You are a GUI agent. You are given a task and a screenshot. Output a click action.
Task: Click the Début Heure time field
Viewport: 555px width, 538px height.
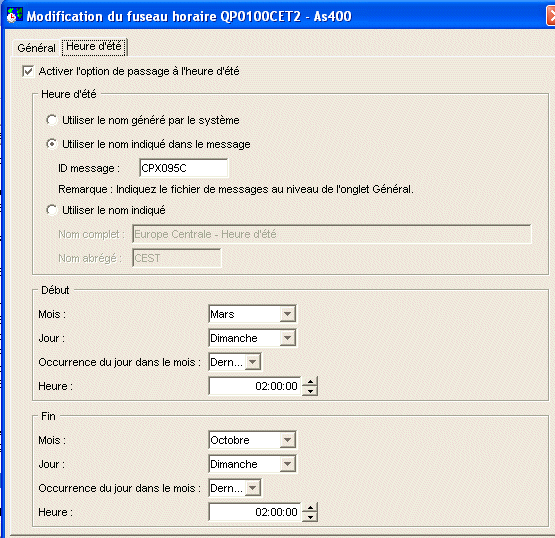pos(255,386)
